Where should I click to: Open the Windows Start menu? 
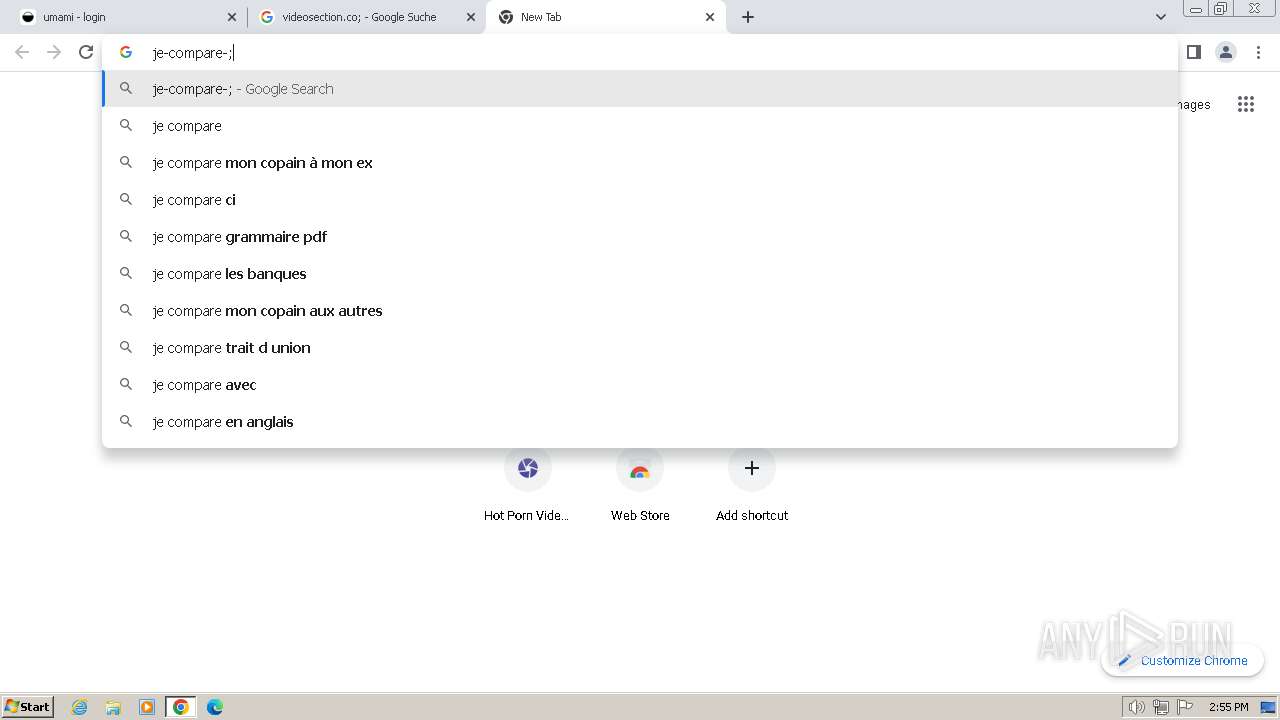[x=28, y=706]
